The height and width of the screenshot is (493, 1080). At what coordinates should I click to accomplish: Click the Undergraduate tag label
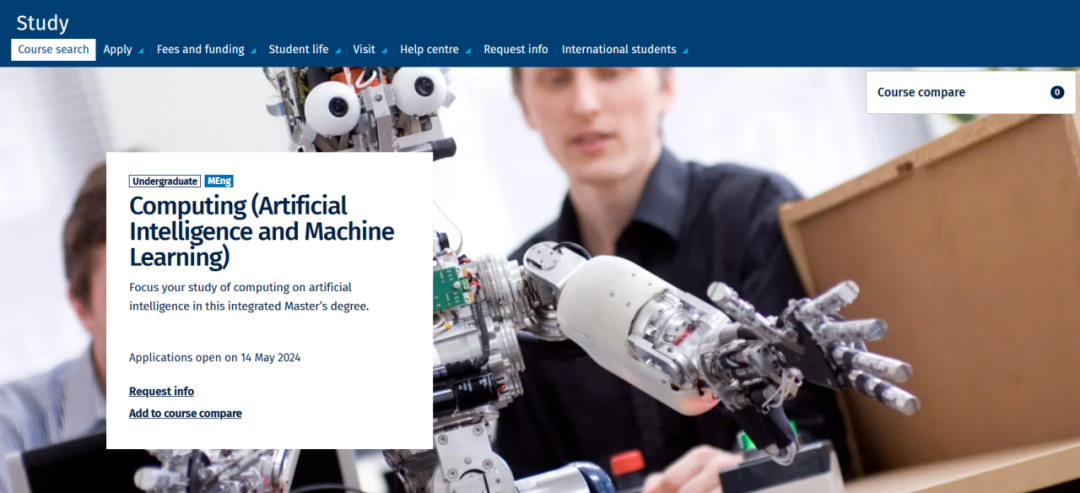pos(165,181)
